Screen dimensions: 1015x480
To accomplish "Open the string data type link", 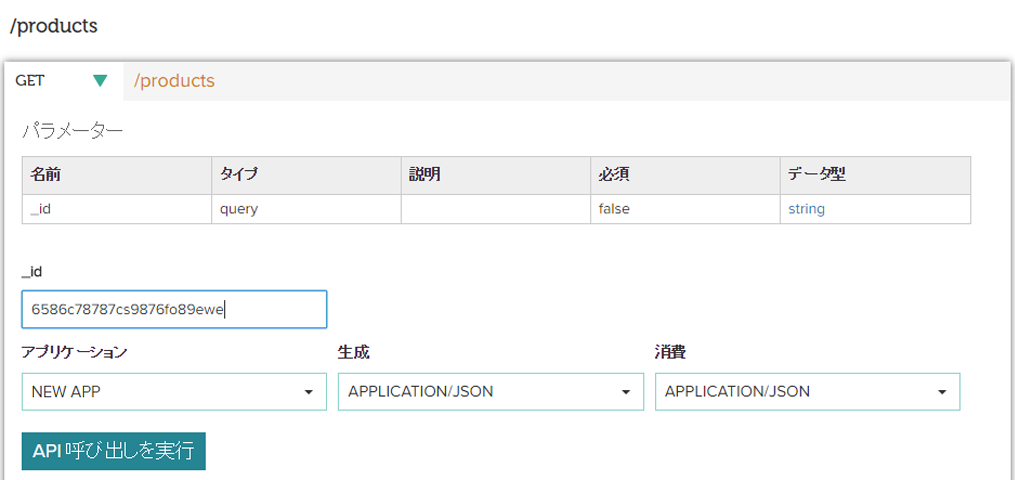I will click(806, 209).
